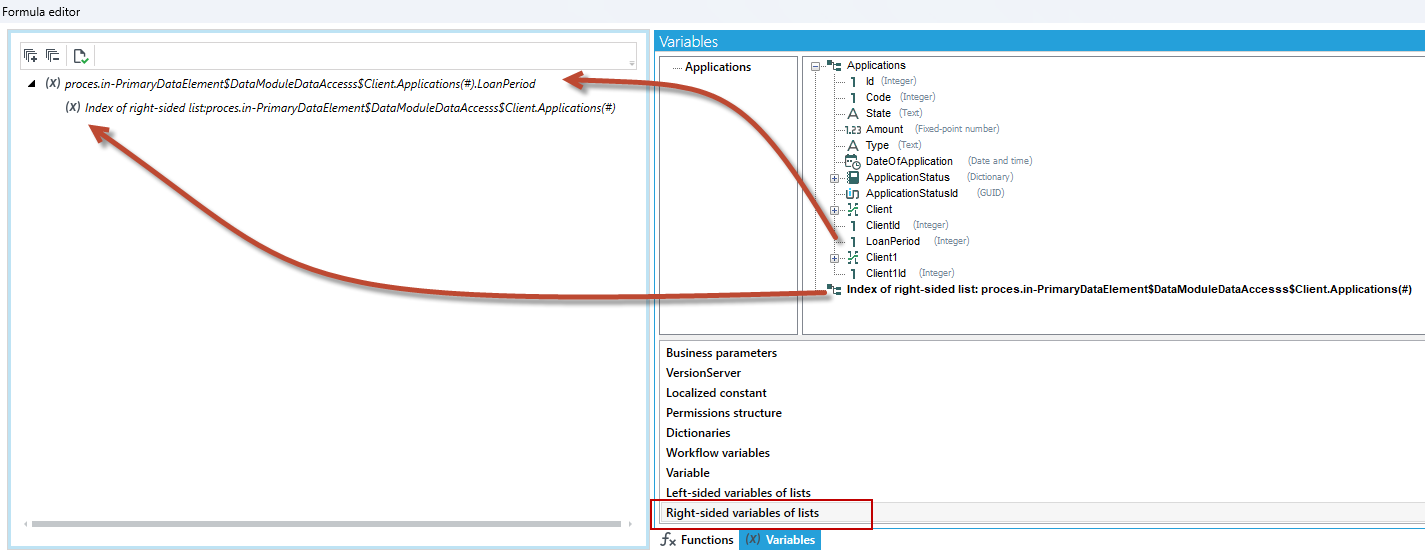Expand the Client node in the tree
This screenshot has height=553, width=1425.
click(834, 209)
